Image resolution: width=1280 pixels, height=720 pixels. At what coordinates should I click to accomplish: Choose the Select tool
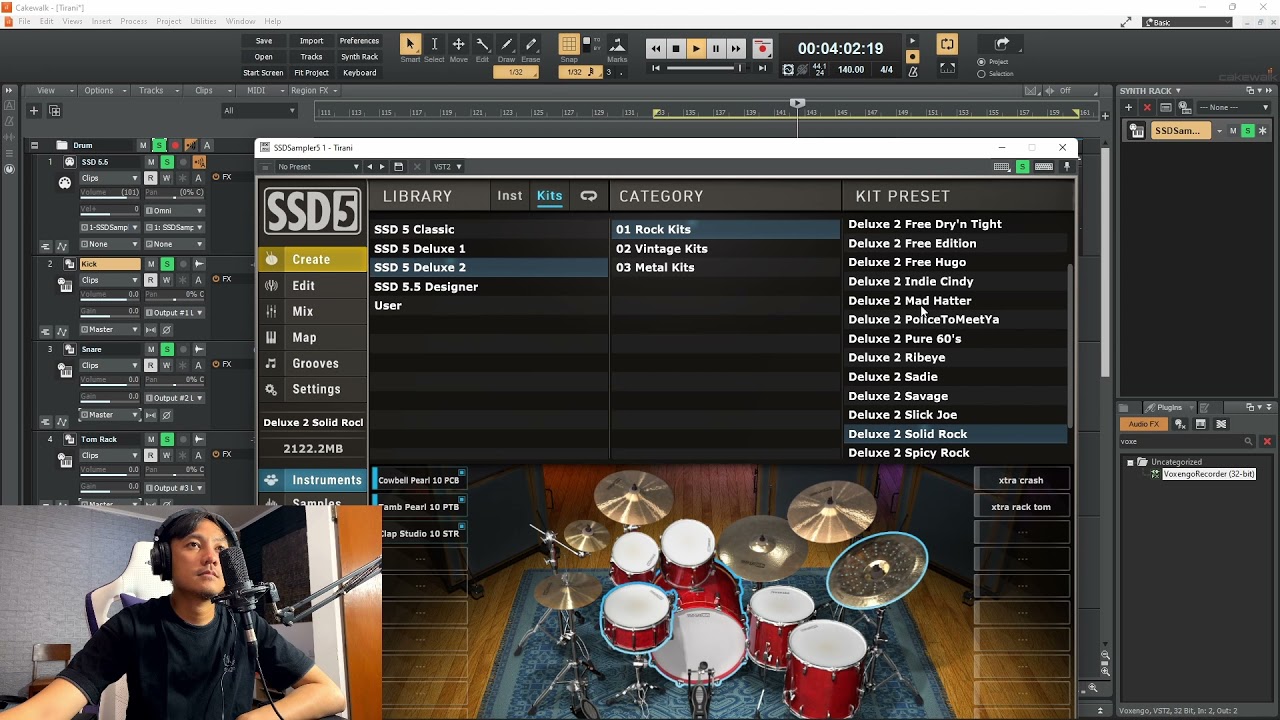click(x=434, y=44)
